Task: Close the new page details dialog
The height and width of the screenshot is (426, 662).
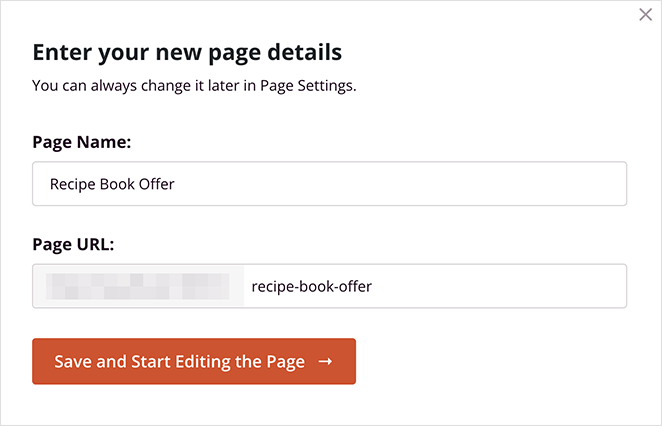Action: (x=645, y=15)
